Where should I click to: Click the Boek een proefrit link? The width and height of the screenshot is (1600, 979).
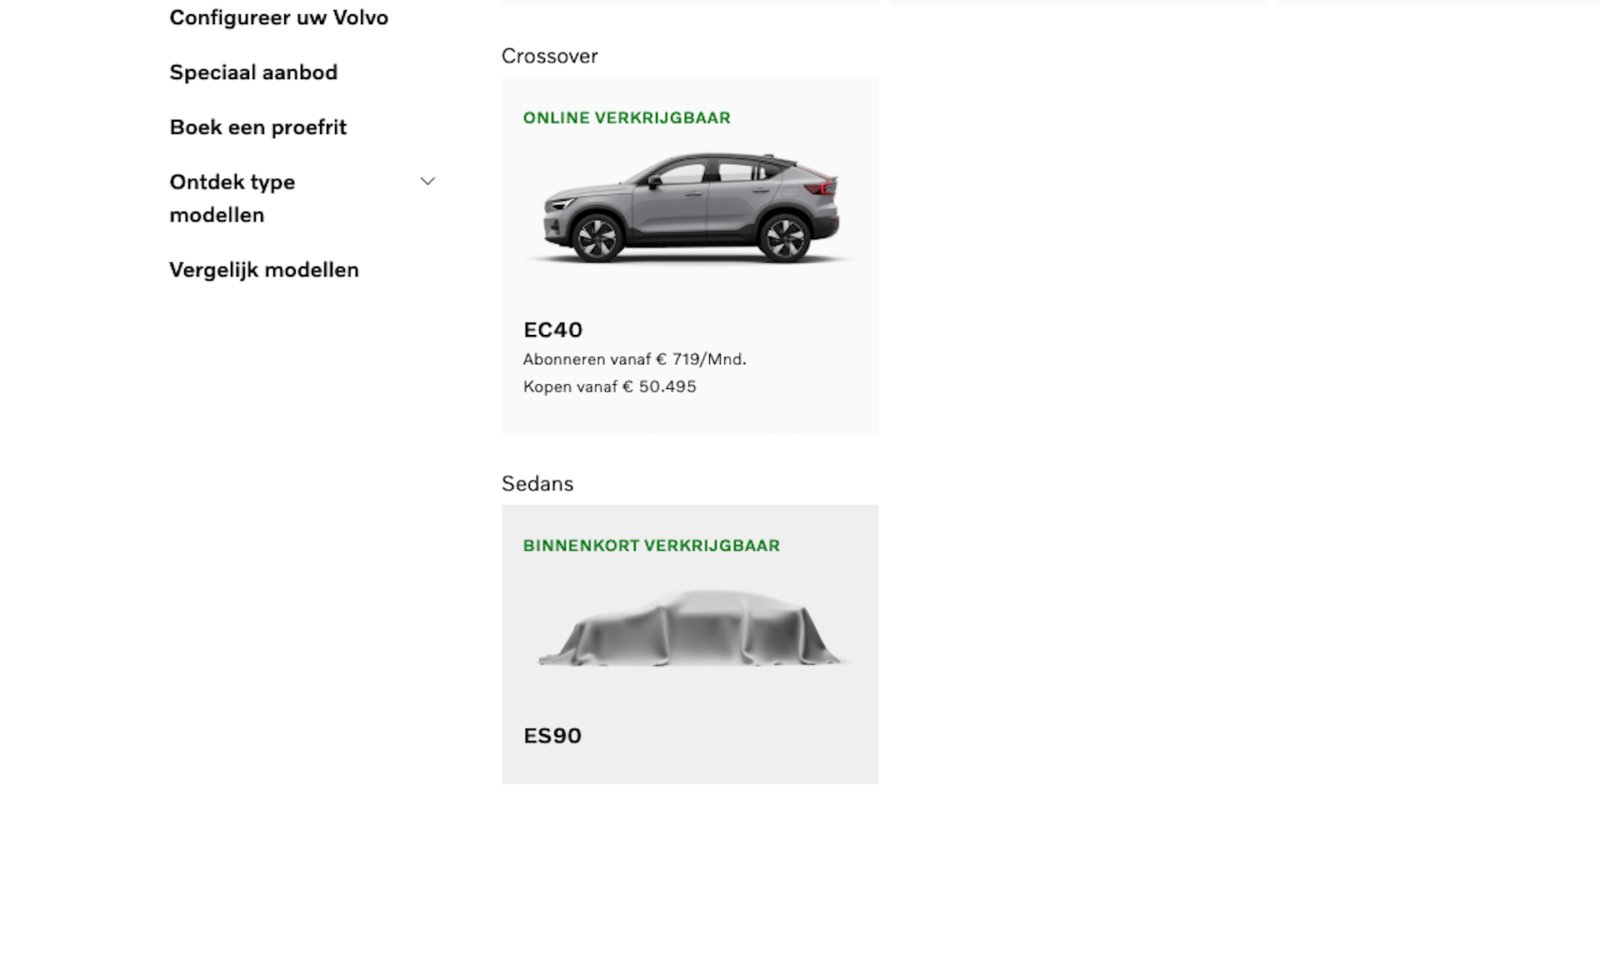(258, 127)
